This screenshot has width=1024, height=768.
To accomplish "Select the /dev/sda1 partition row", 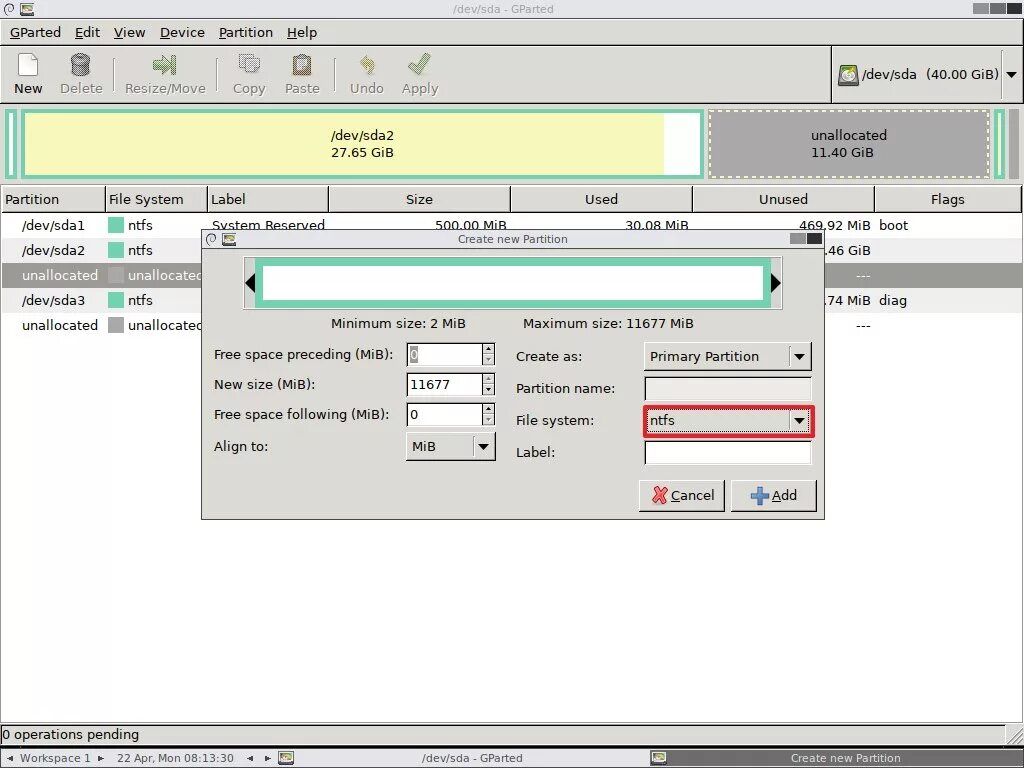I will (x=511, y=225).
